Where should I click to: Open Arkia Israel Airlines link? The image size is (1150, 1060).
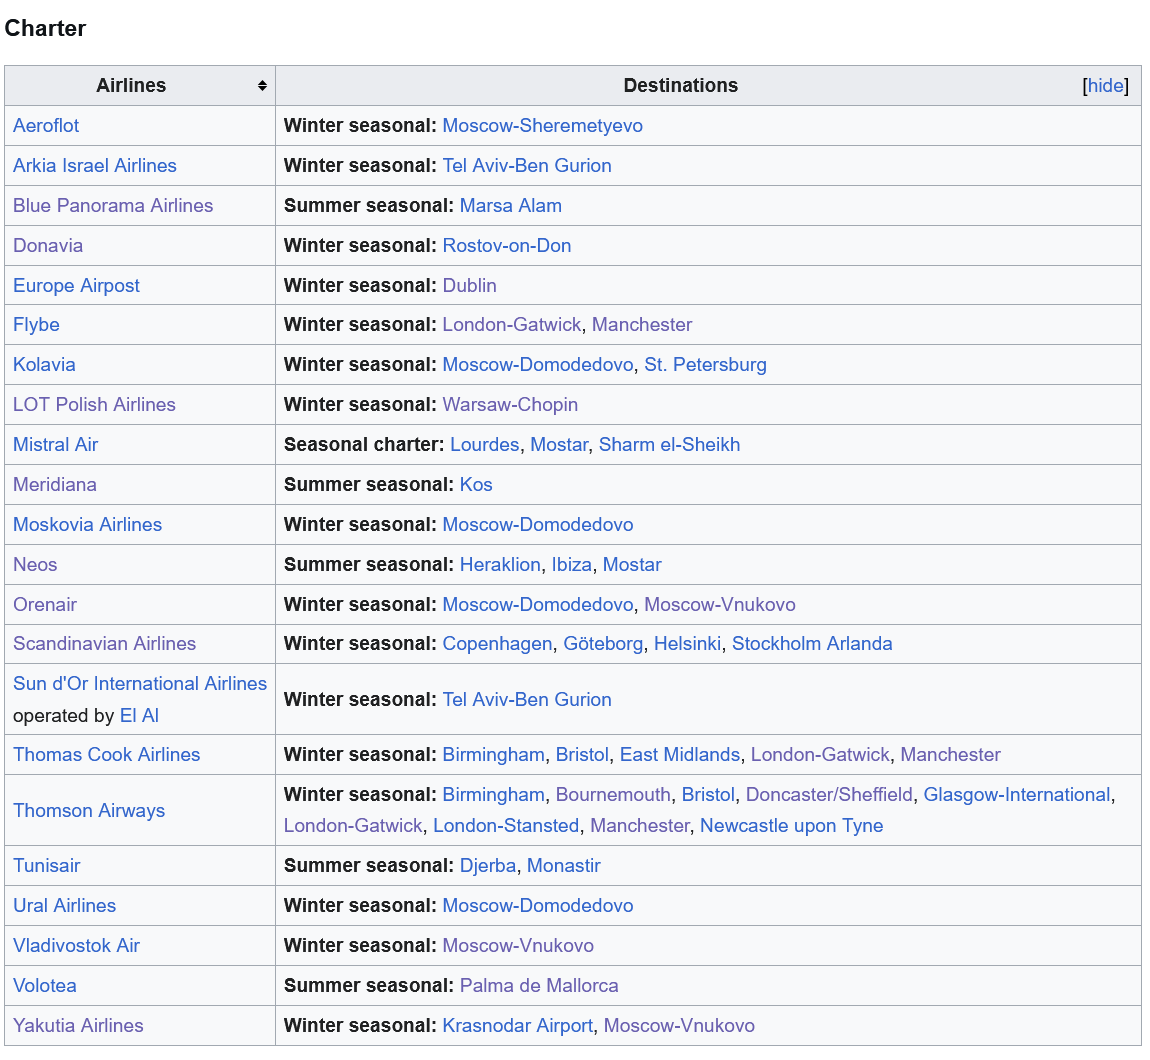[94, 166]
